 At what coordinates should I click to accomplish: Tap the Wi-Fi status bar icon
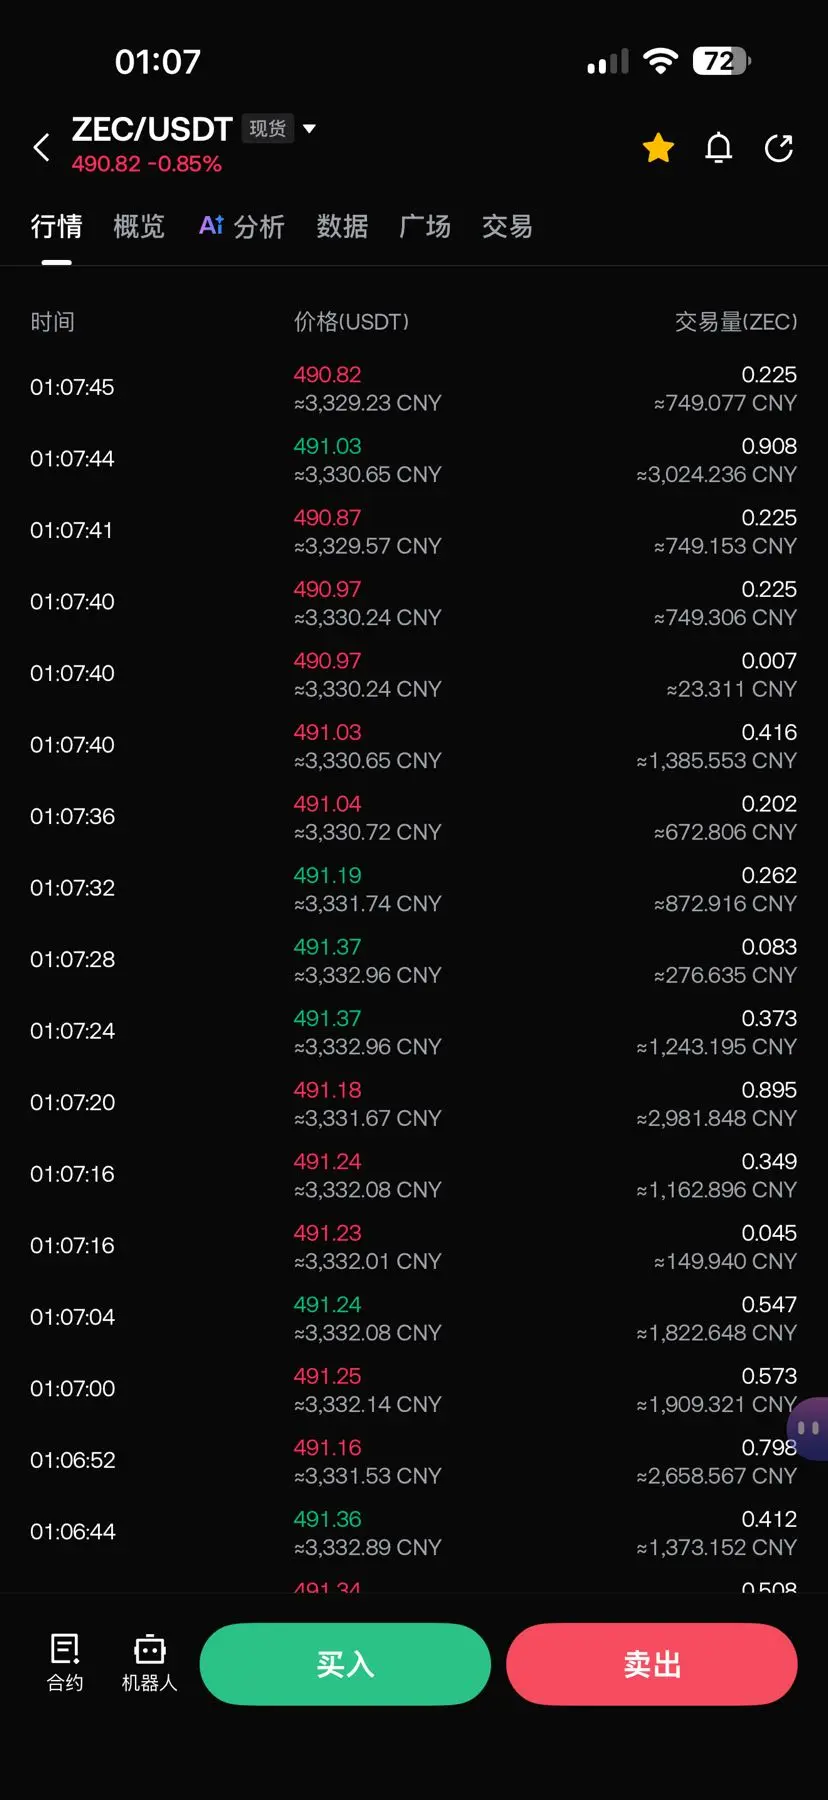click(x=661, y=61)
